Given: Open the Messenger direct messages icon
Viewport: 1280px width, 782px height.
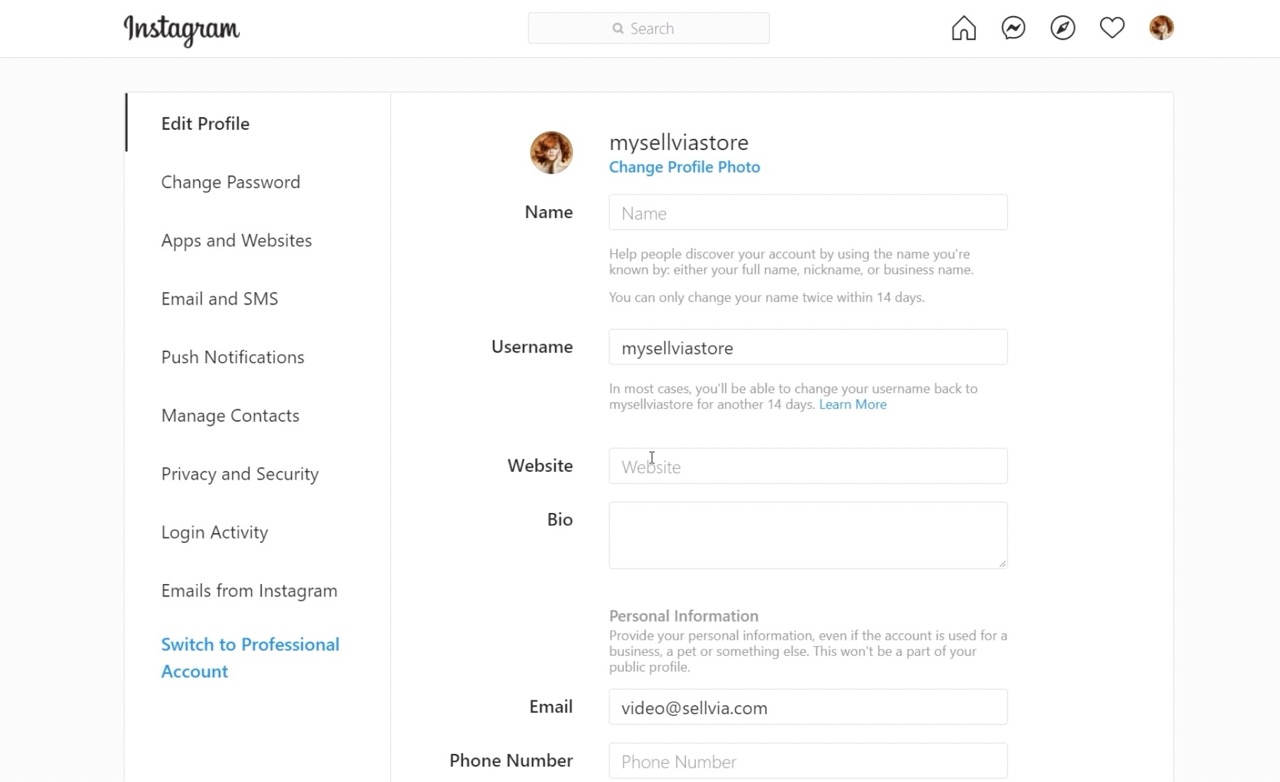Looking at the screenshot, I should [1013, 28].
